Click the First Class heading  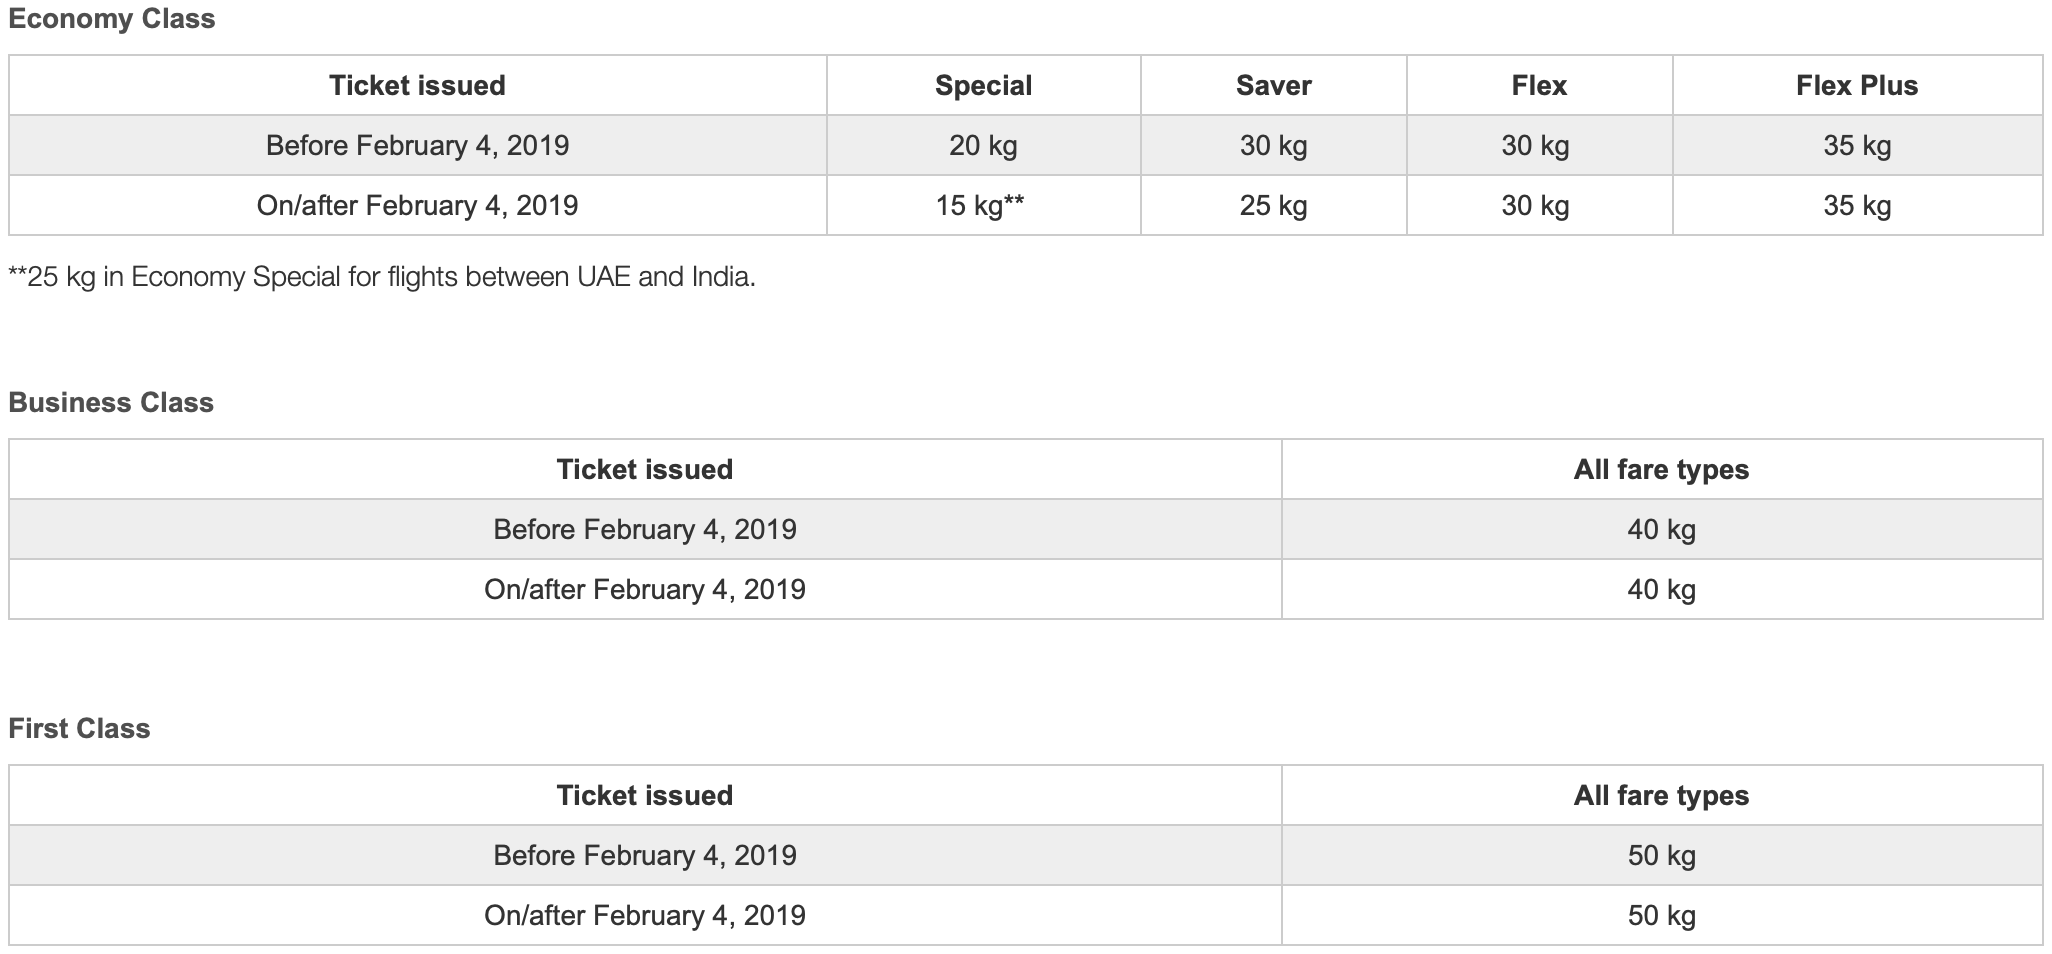pos(79,728)
